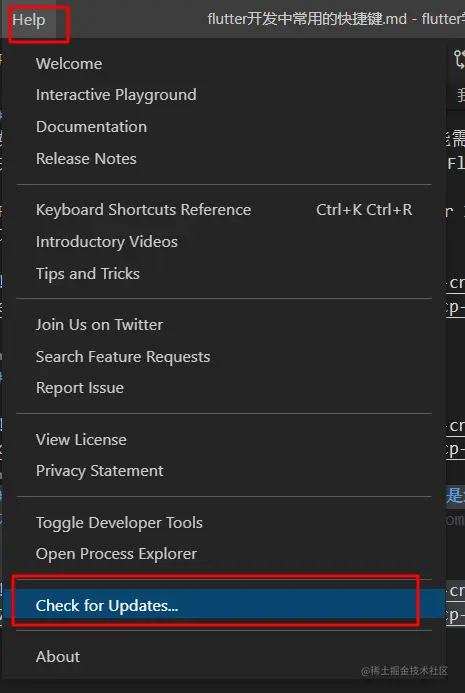The image size is (465, 693).
Task: Click the Ctrl+K Ctrl+R shortcut label
Action: (364, 209)
